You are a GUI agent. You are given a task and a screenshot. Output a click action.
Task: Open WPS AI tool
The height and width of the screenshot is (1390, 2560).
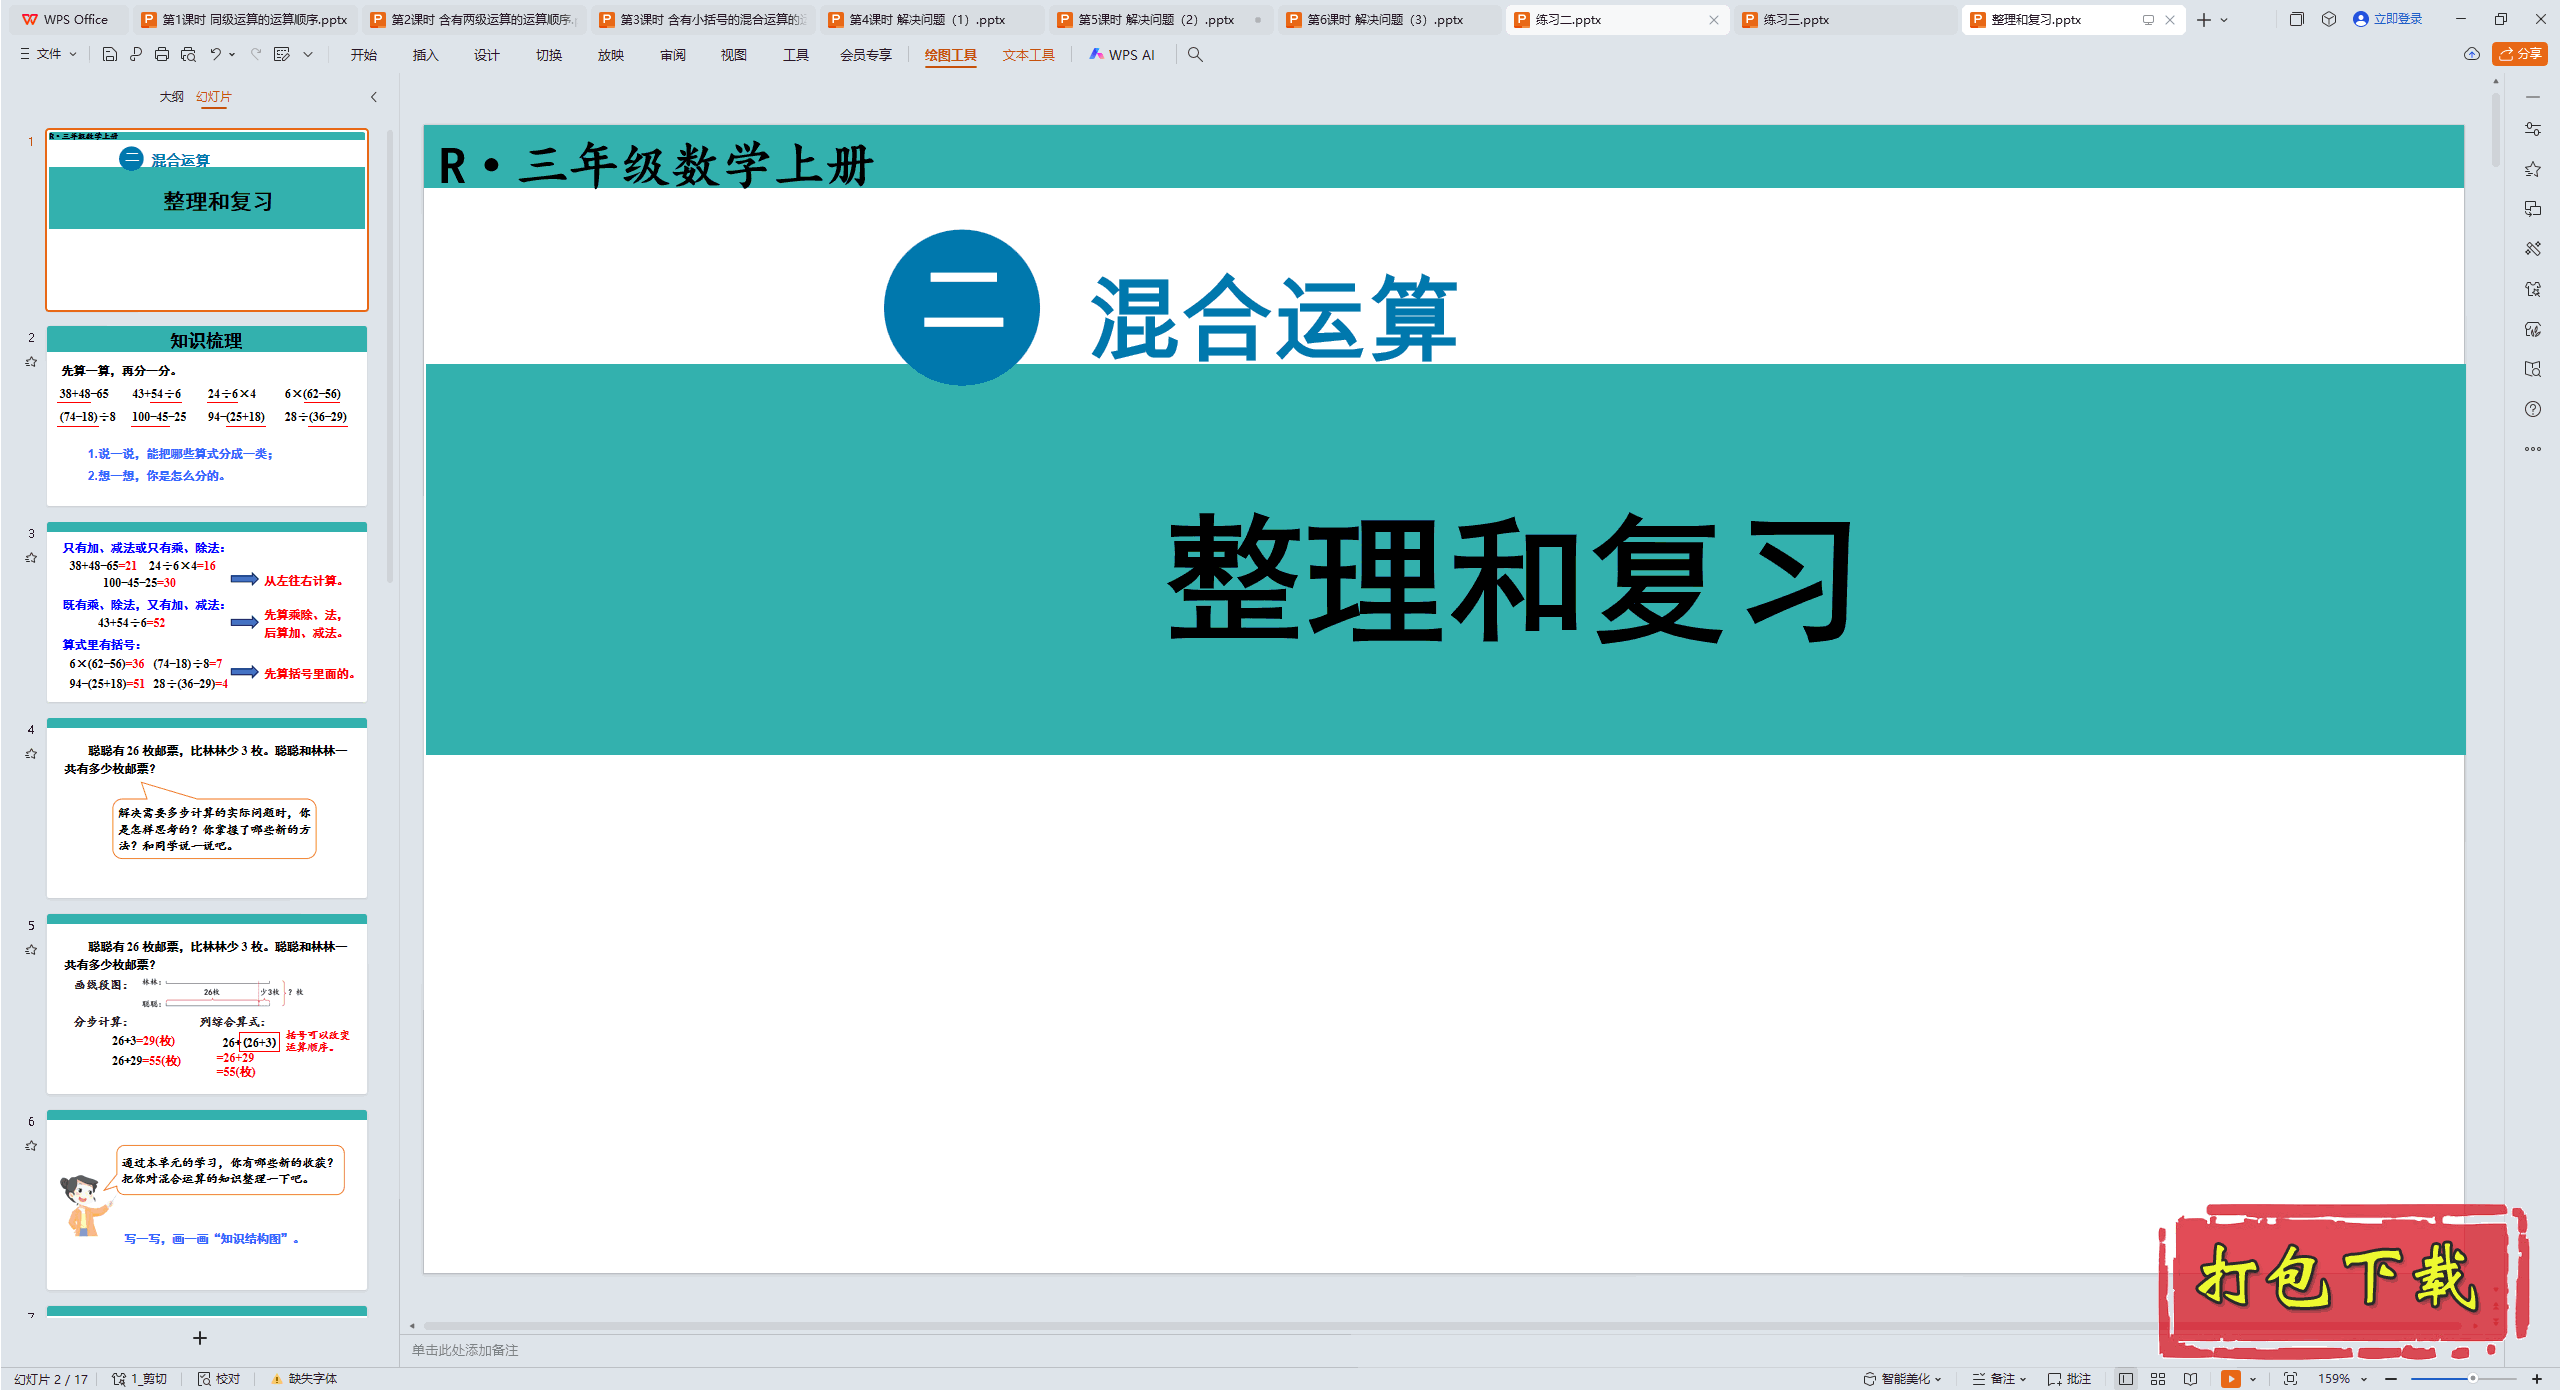click(1122, 55)
